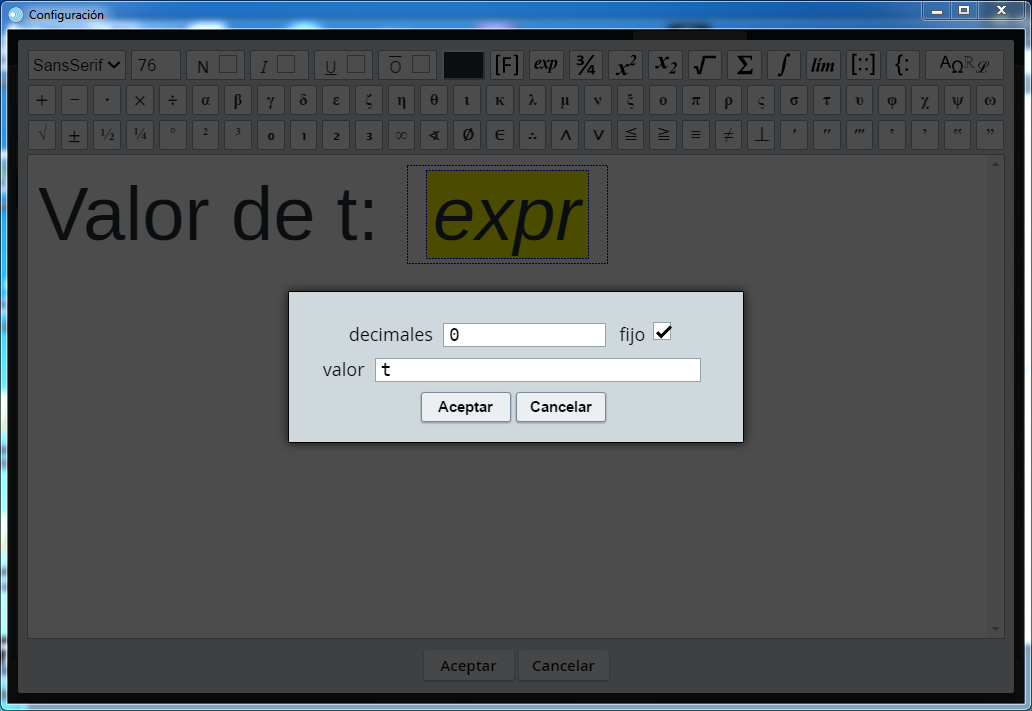
Task: Open the text color swatch
Action: [463, 65]
